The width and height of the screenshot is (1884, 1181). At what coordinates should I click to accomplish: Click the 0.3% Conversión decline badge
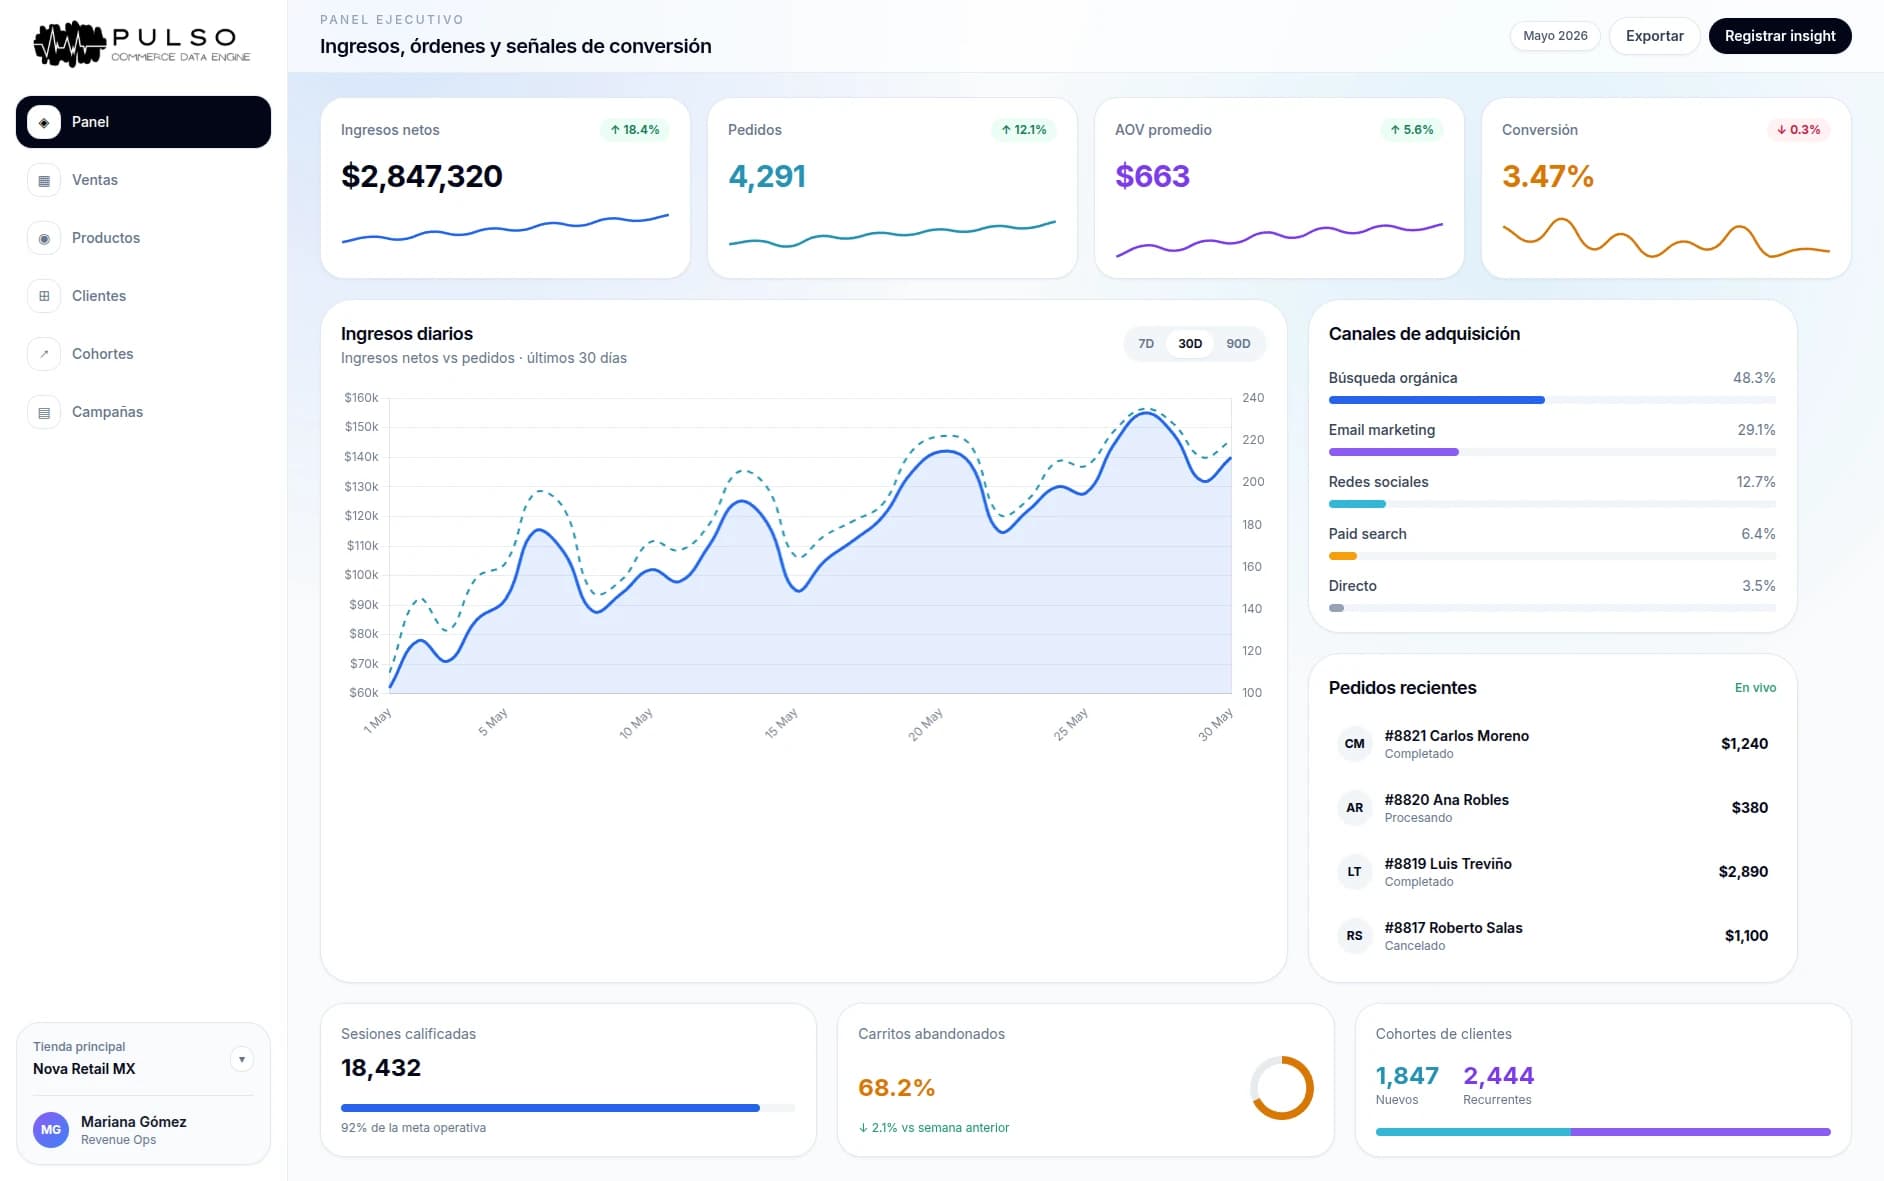[x=1799, y=130]
